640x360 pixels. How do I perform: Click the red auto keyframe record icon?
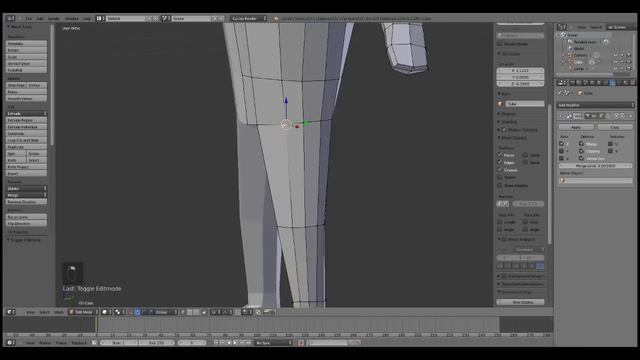pos(301,342)
